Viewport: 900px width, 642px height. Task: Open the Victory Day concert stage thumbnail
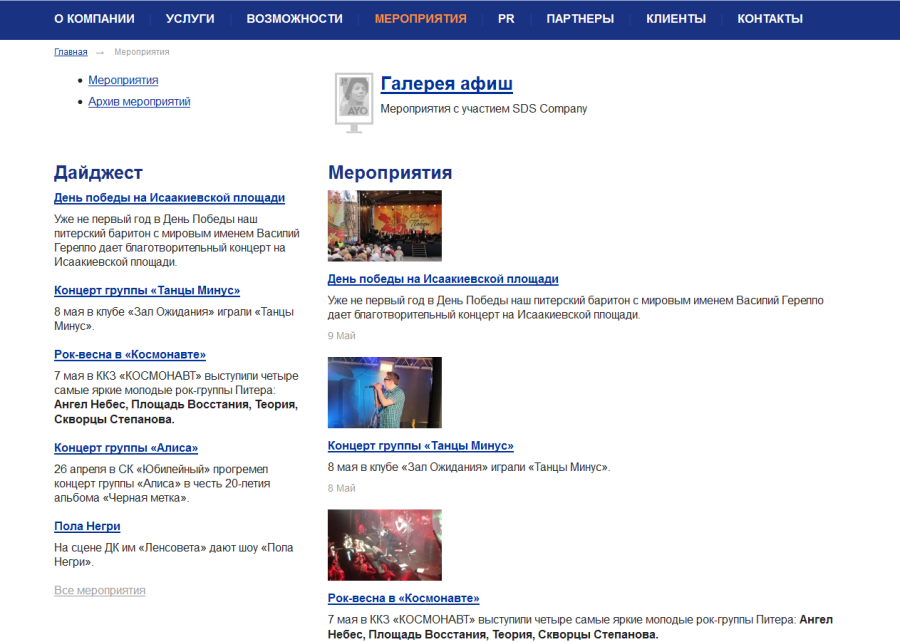pos(385,226)
